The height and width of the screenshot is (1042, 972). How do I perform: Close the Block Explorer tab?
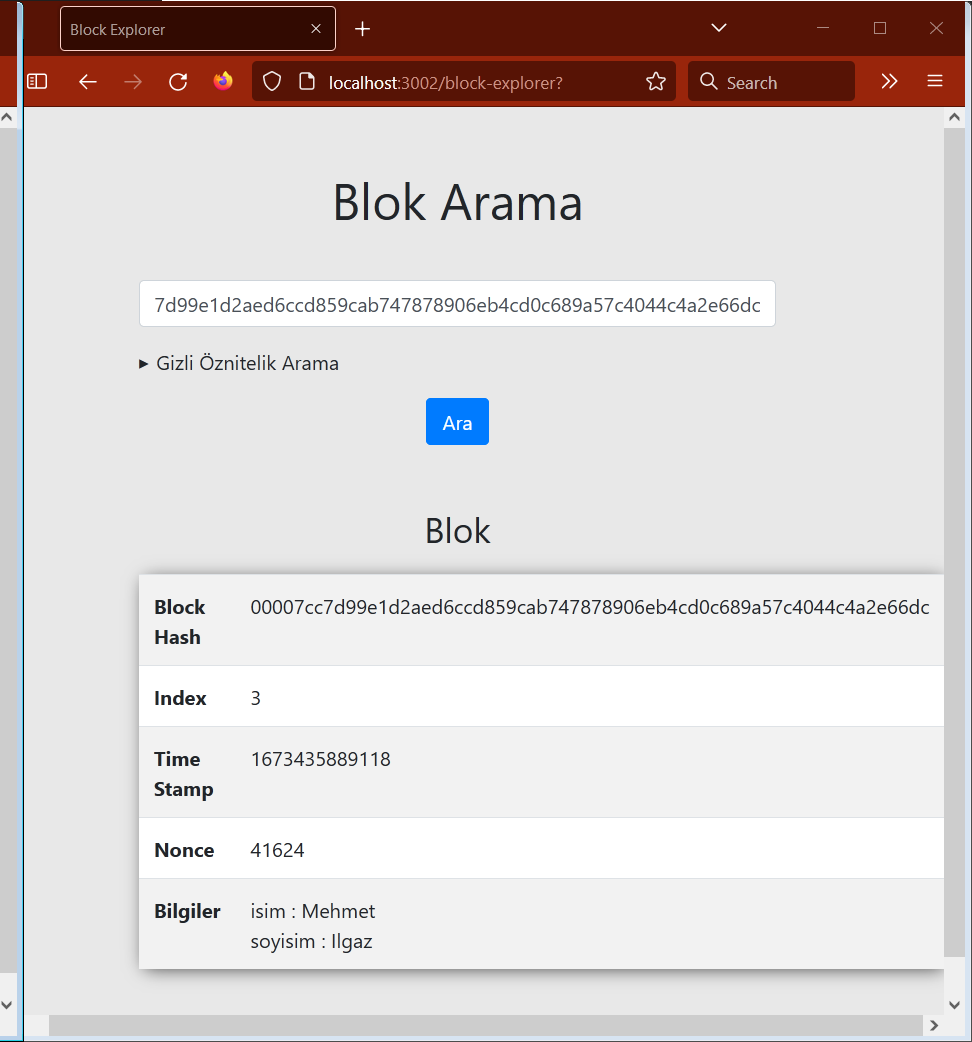pyautogui.click(x=315, y=28)
